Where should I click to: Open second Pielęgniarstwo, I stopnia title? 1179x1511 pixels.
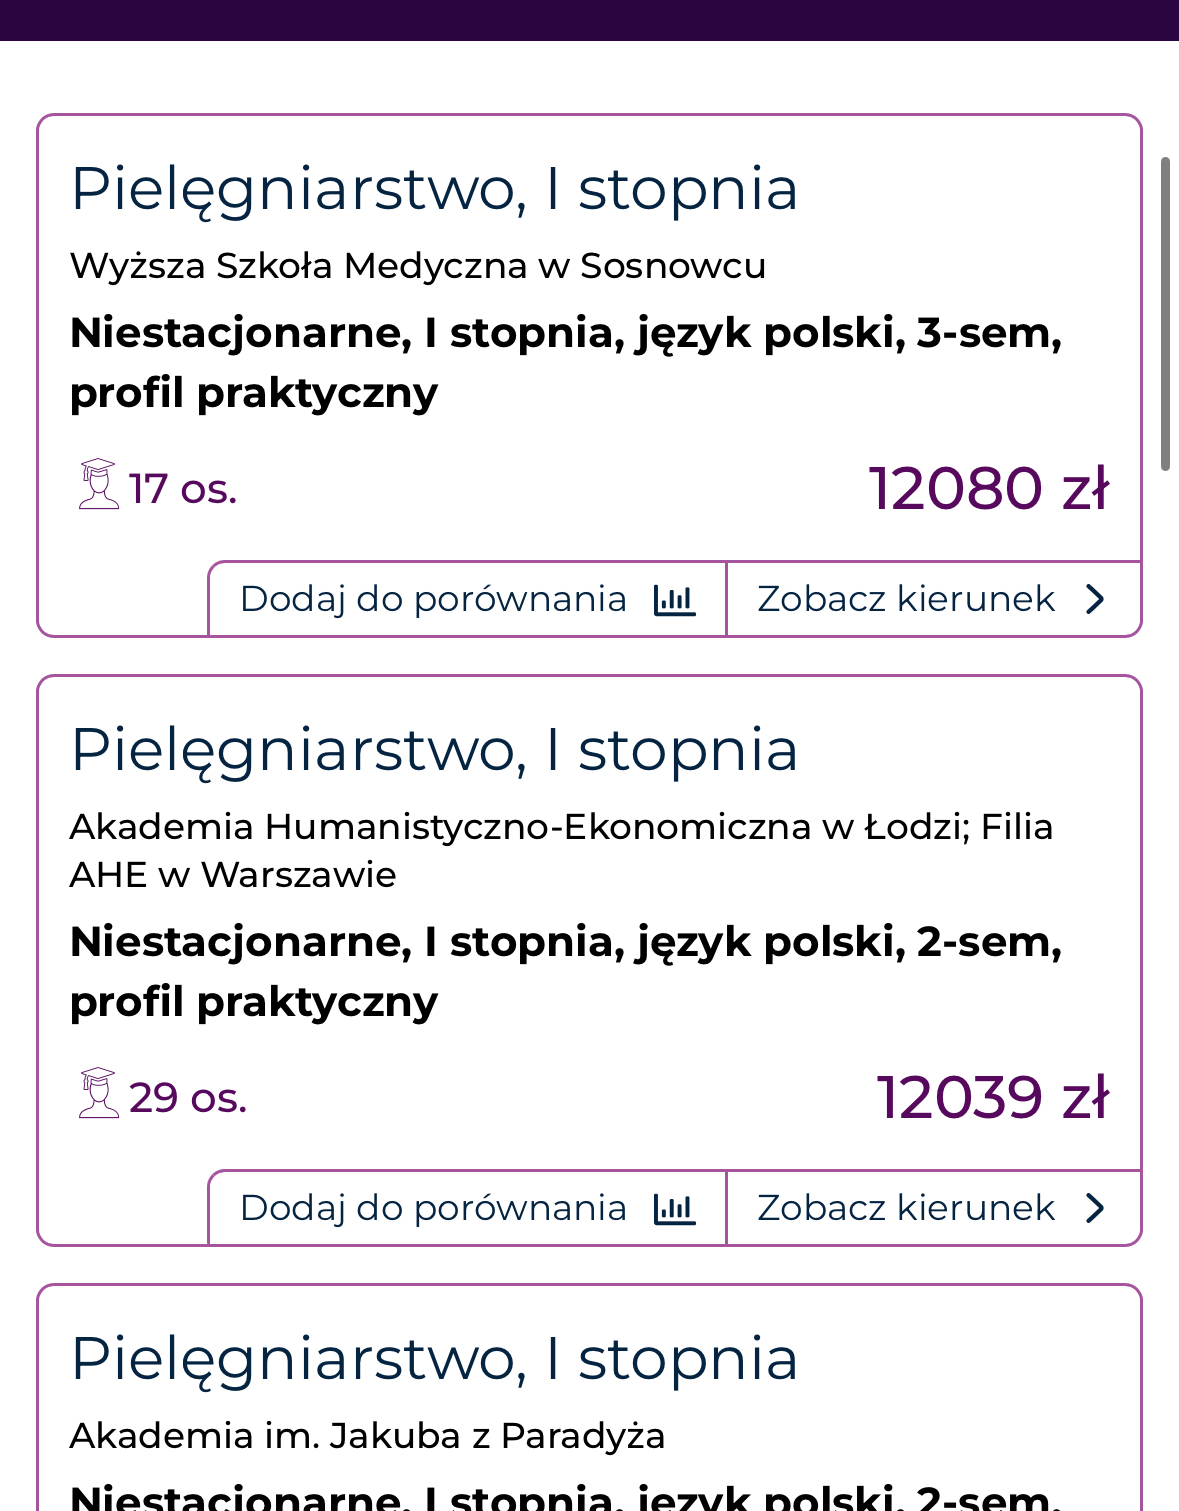pyautogui.click(x=434, y=750)
